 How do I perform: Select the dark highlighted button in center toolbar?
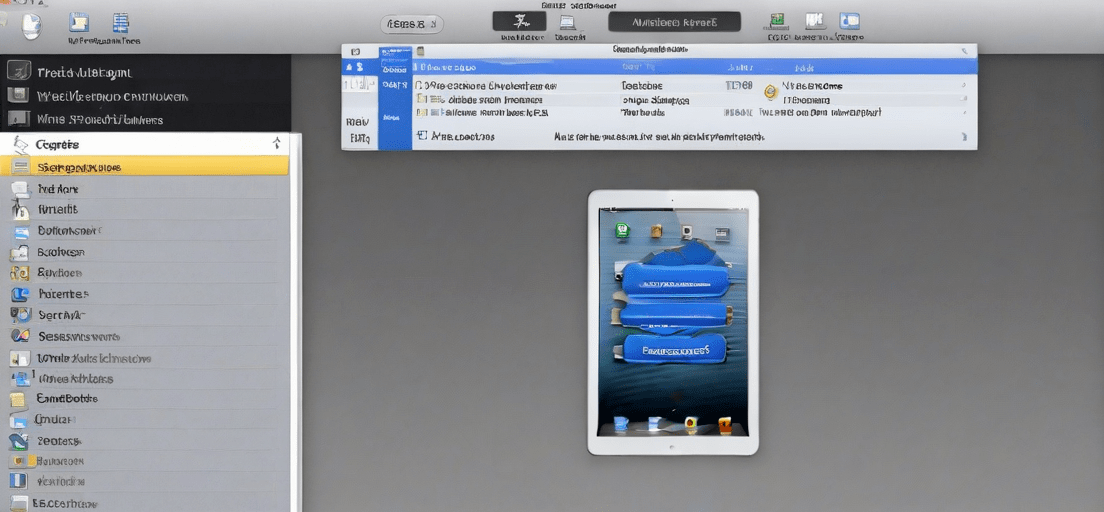[519, 21]
